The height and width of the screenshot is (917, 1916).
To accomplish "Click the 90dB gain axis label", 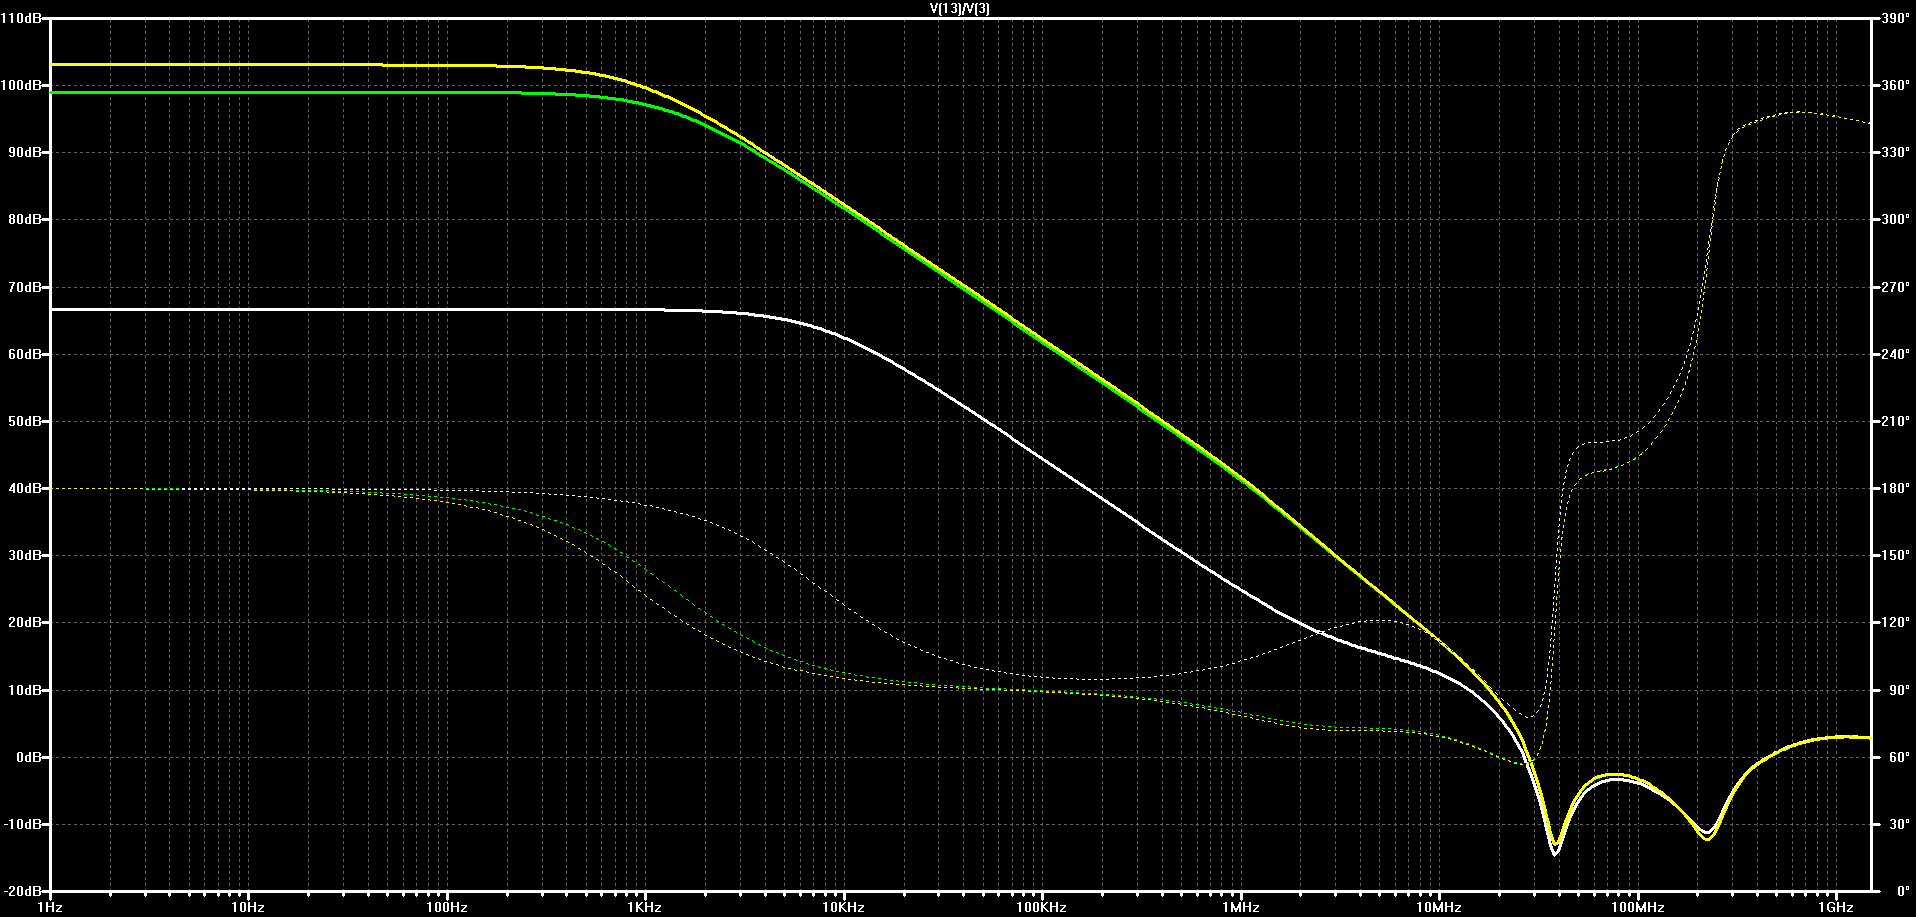I will tap(25, 152).
